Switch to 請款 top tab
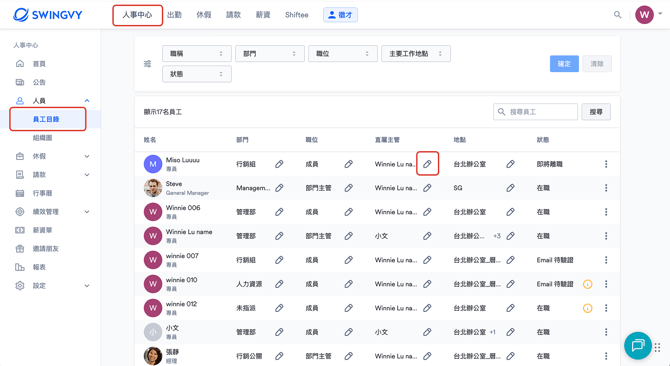This screenshot has height=366, width=670. 233,15
